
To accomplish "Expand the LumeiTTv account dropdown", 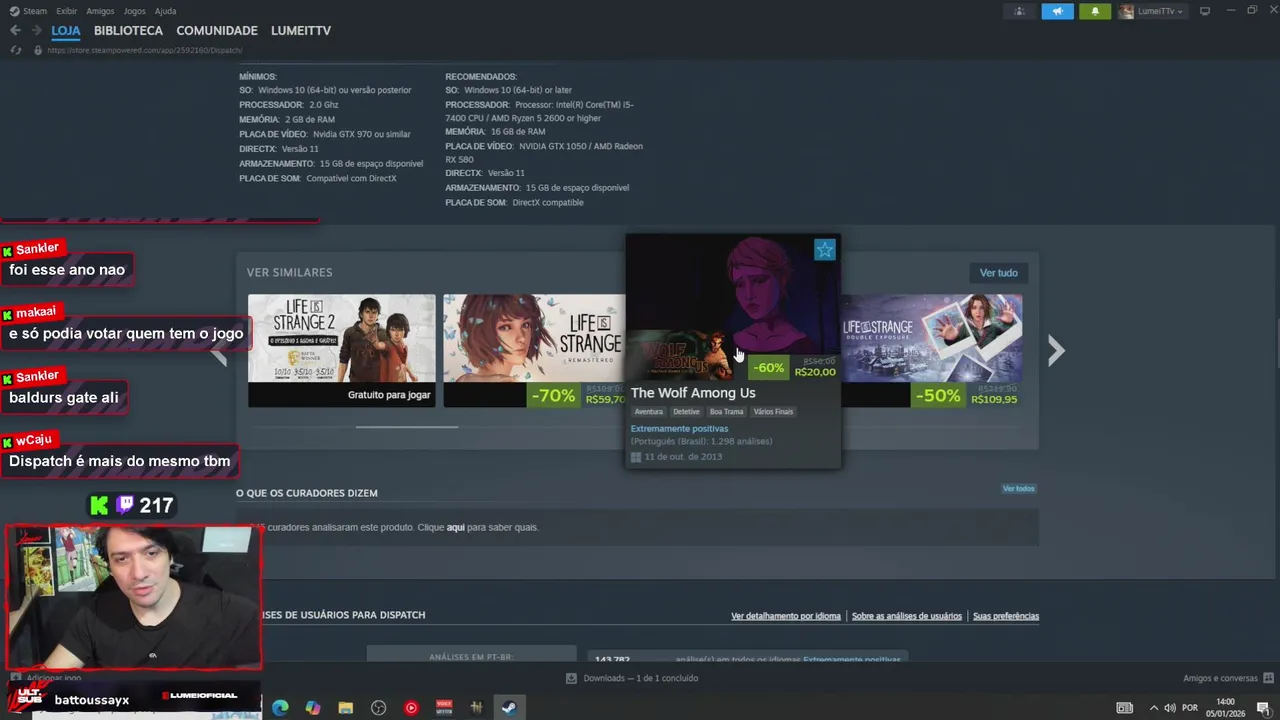I will pyautogui.click(x=1151, y=11).
